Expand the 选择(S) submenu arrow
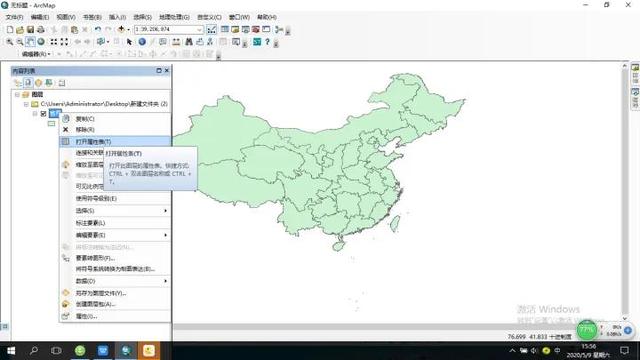Viewport: 640px width, 360px height. (x=165, y=211)
